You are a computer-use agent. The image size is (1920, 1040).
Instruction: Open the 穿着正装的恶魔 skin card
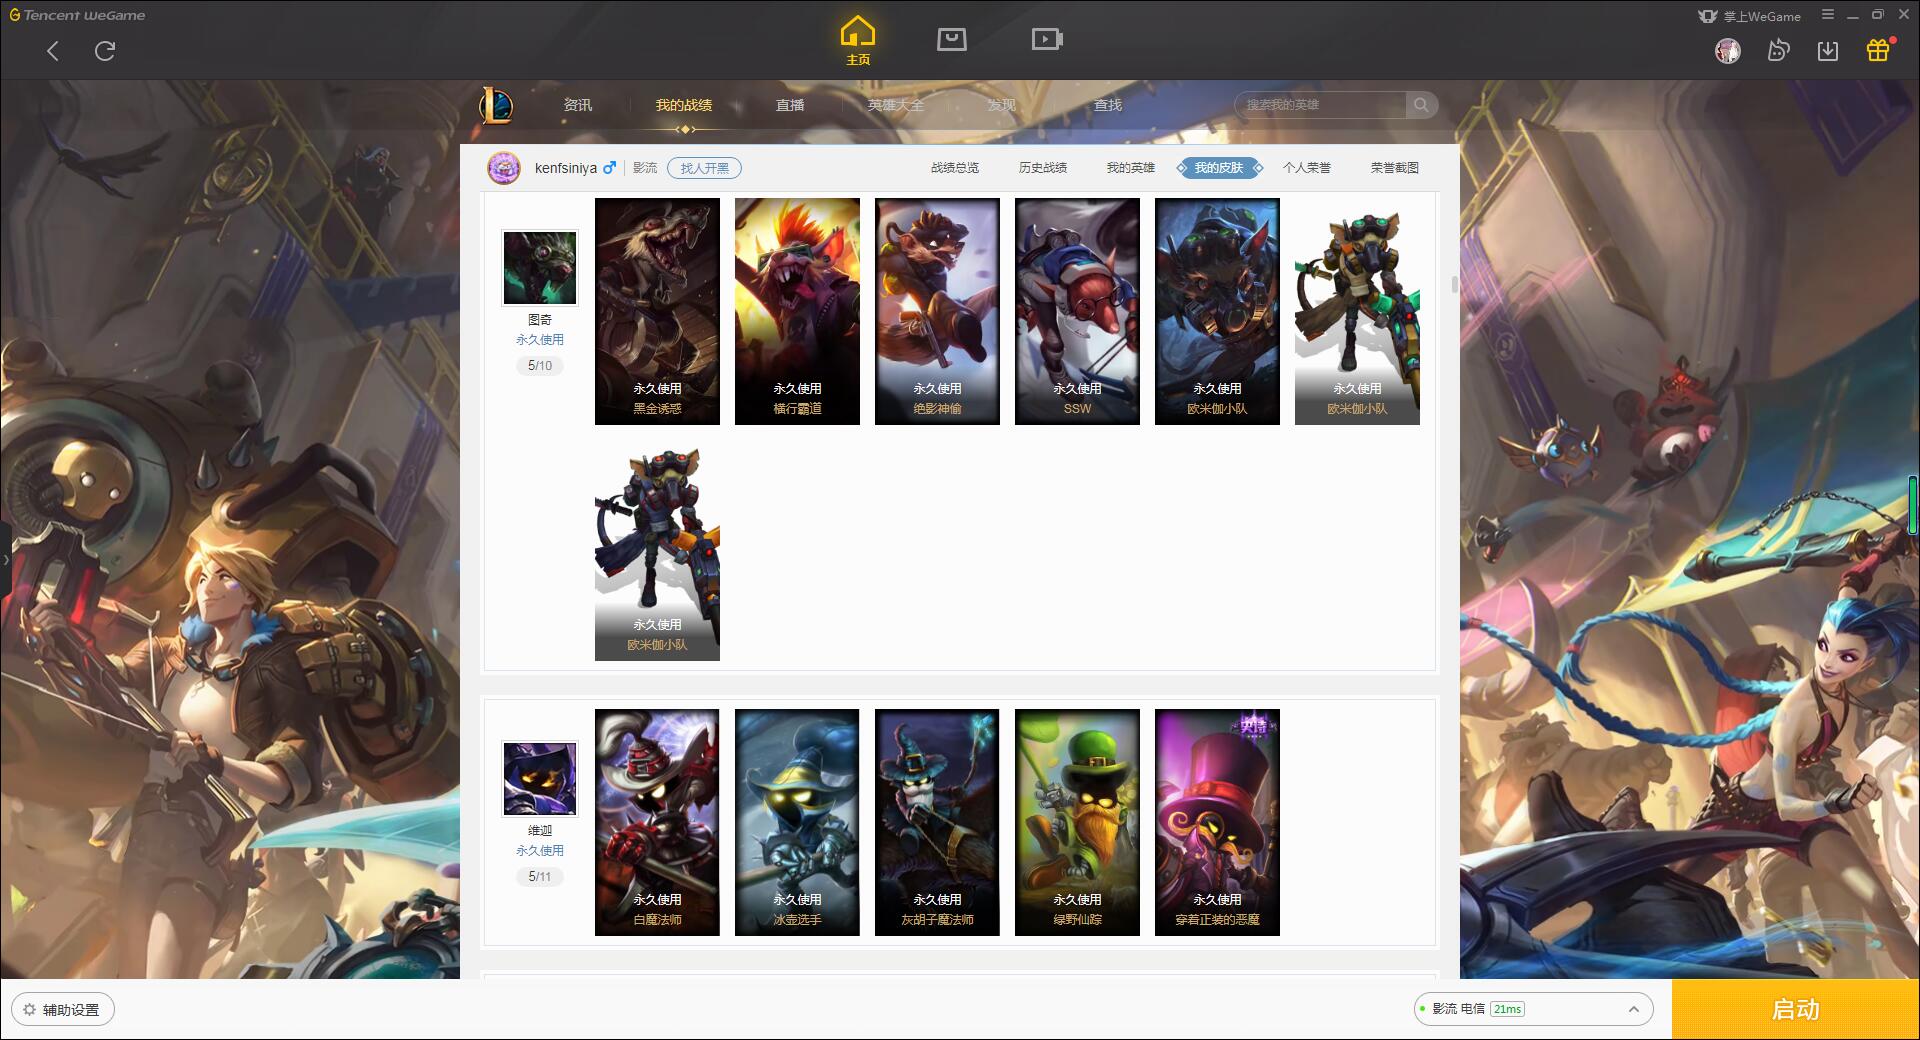(x=1217, y=822)
